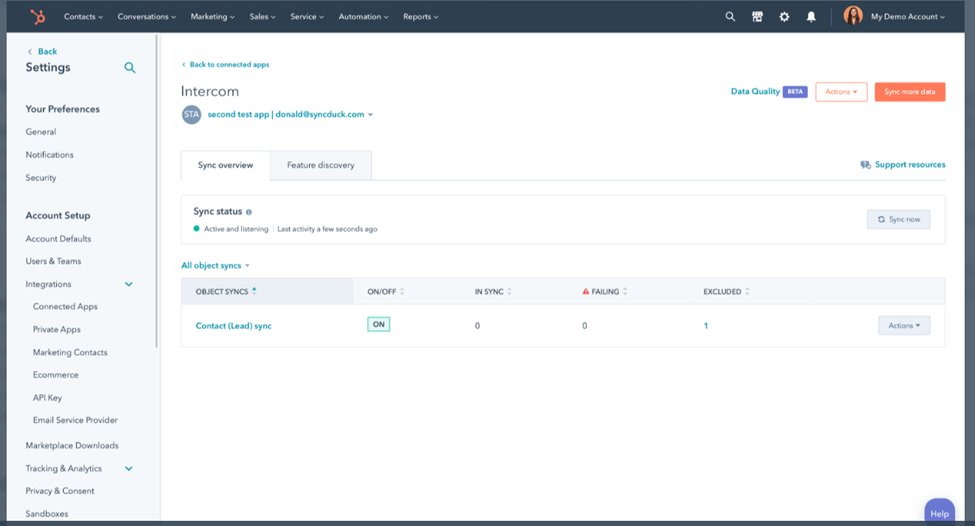Open Actions dropdown for Contact (Lead) sync
975x526 pixels.
tap(904, 325)
